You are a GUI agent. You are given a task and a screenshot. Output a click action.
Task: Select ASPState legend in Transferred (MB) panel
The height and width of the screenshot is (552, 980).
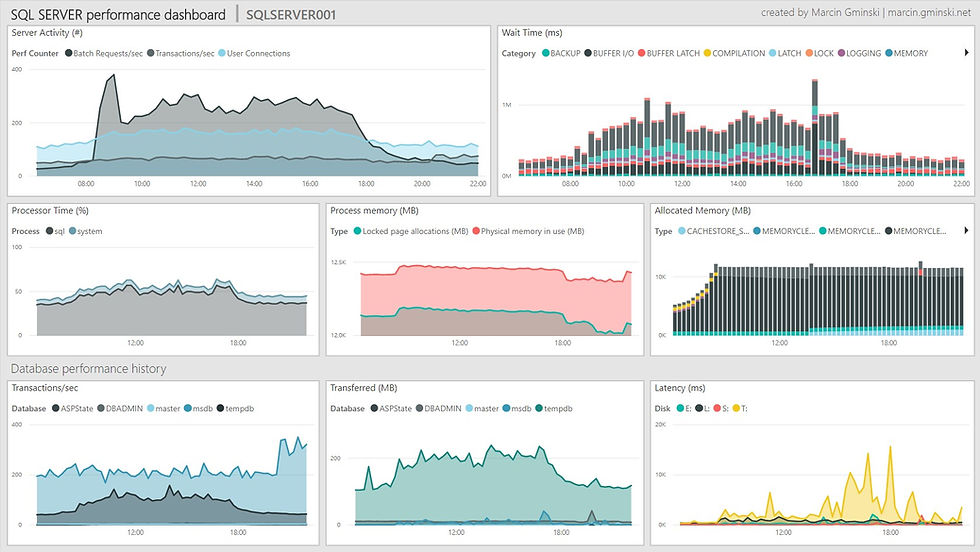click(x=391, y=408)
